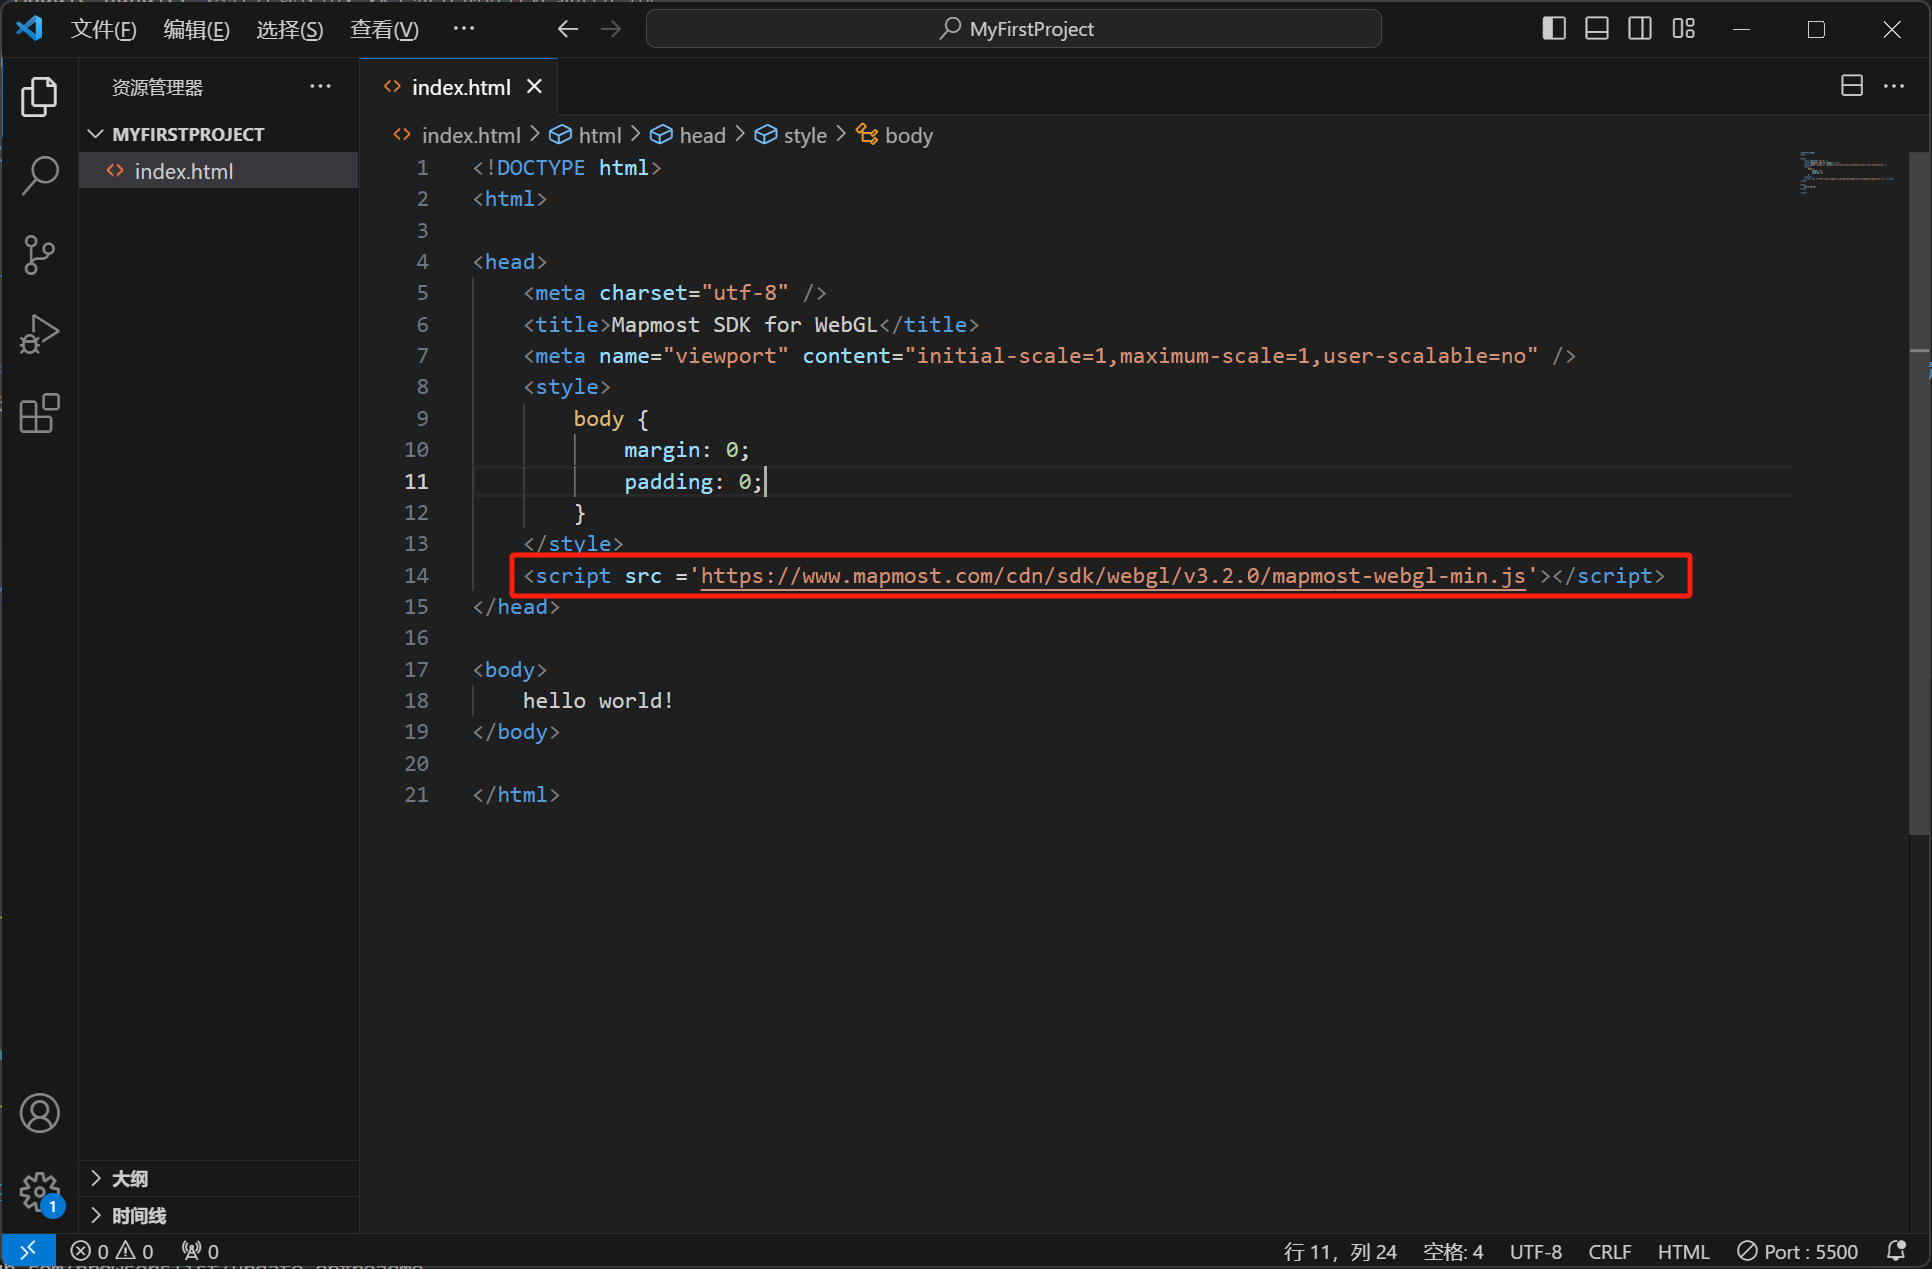The width and height of the screenshot is (1932, 1269).
Task: Split the editor with split icon
Action: click(1852, 86)
